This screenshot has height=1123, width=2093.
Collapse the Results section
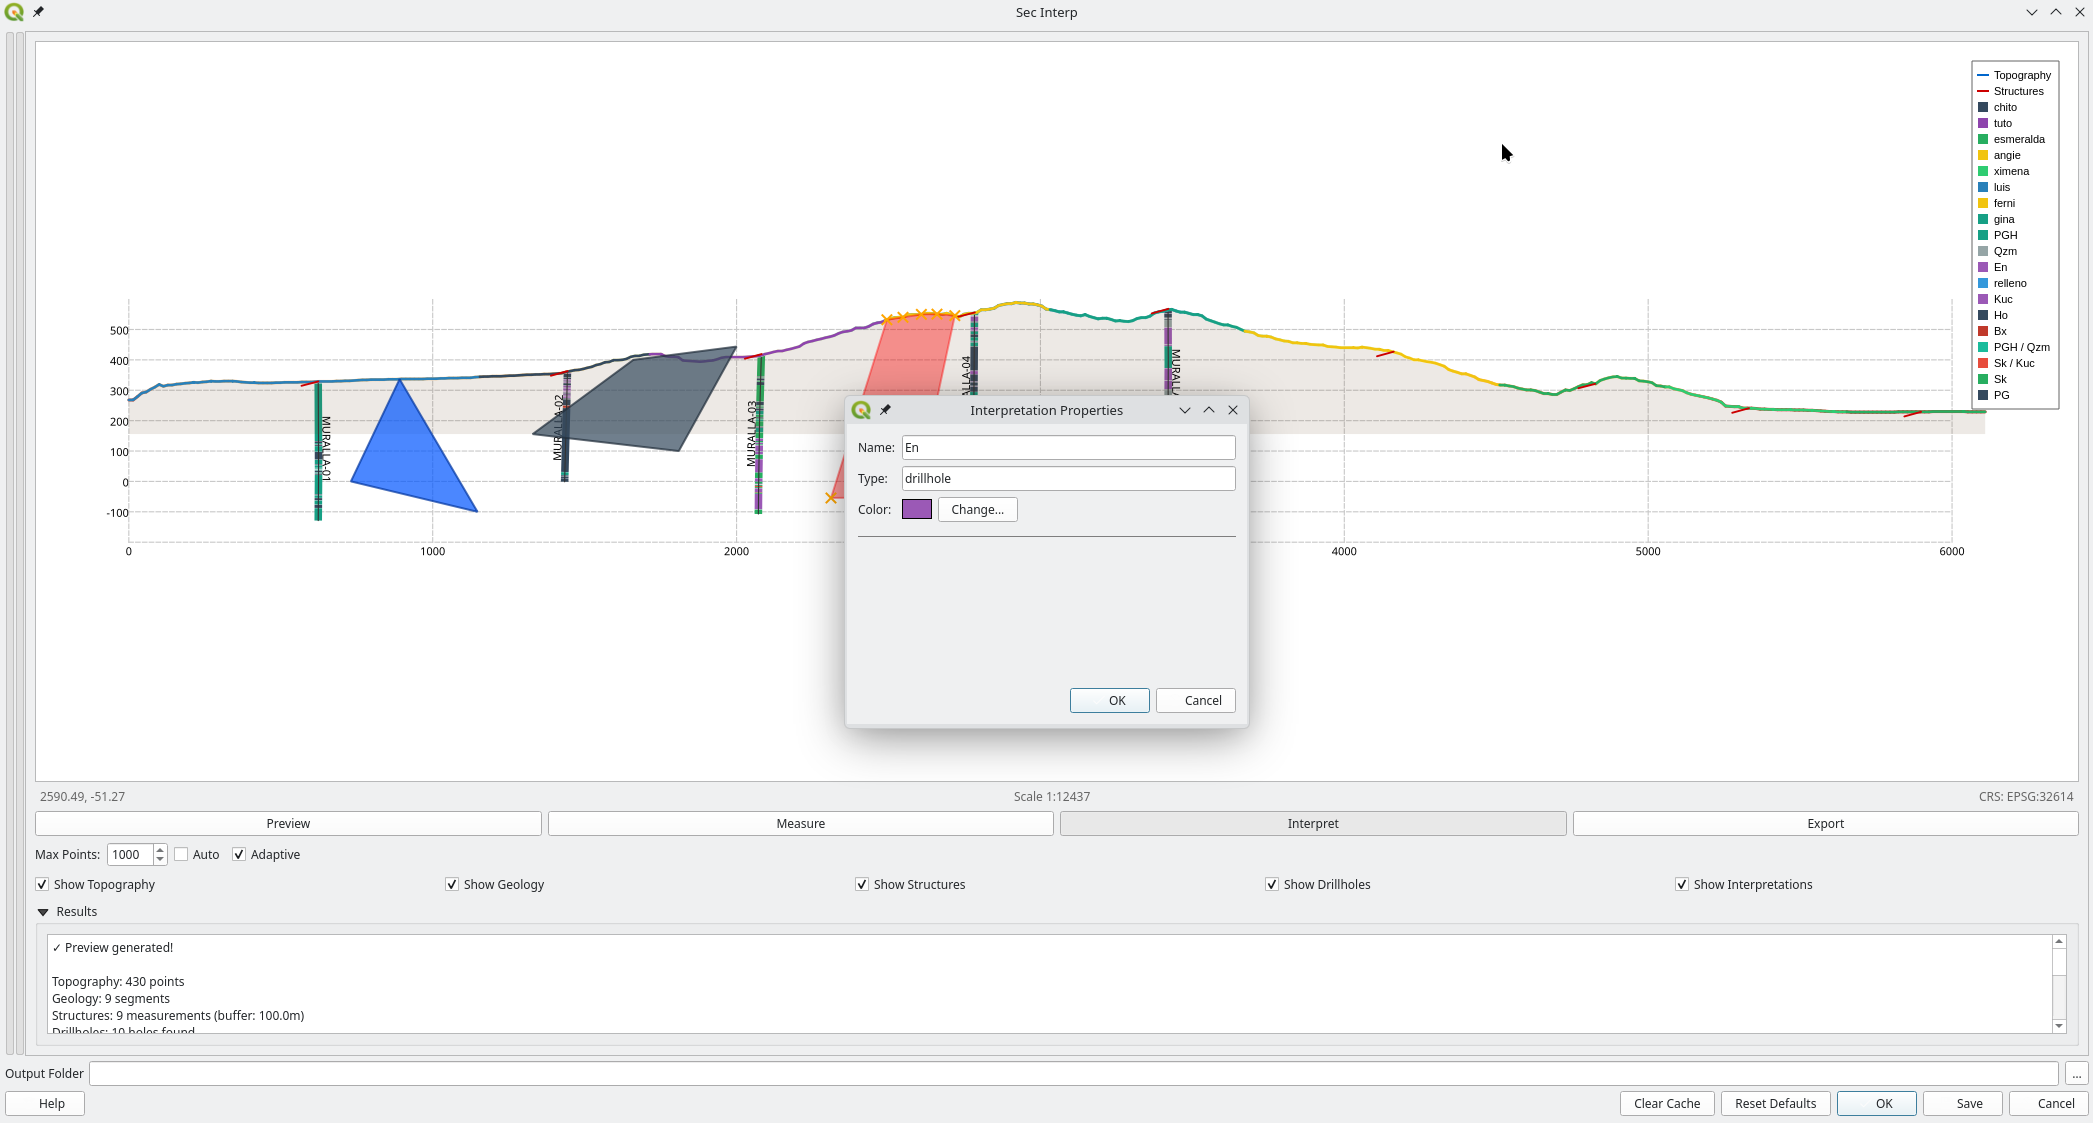pyautogui.click(x=43, y=911)
